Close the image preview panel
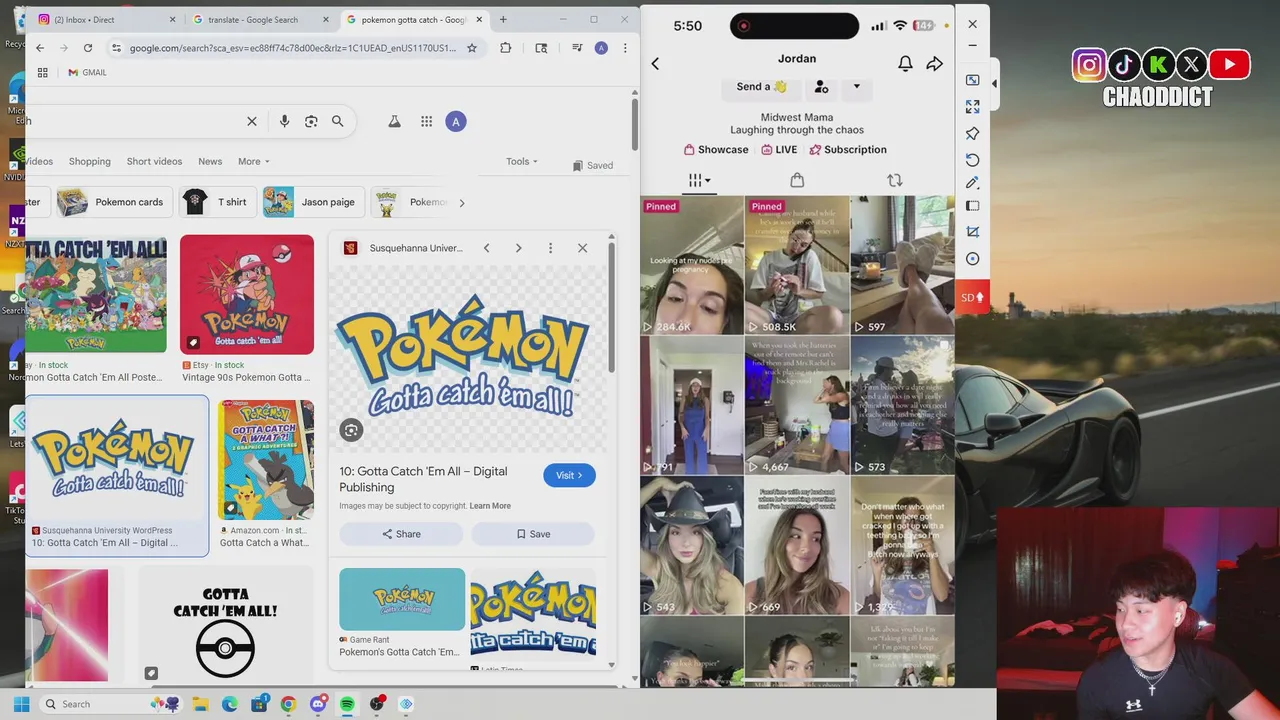 point(582,248)
